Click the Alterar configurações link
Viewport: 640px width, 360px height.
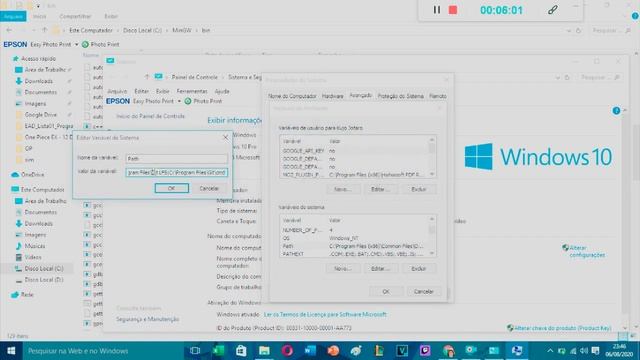point(587,251)
